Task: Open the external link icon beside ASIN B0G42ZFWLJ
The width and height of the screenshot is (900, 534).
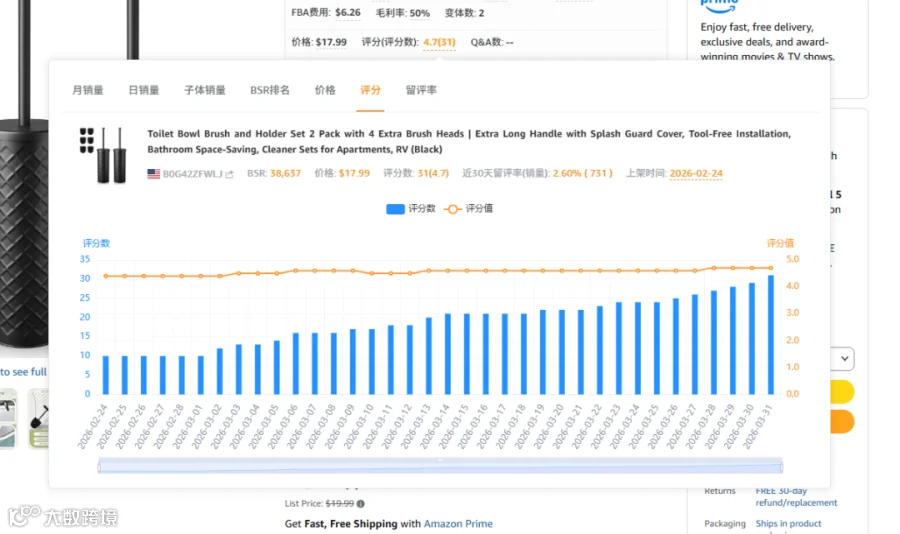Action: click(x=230, y=174)
